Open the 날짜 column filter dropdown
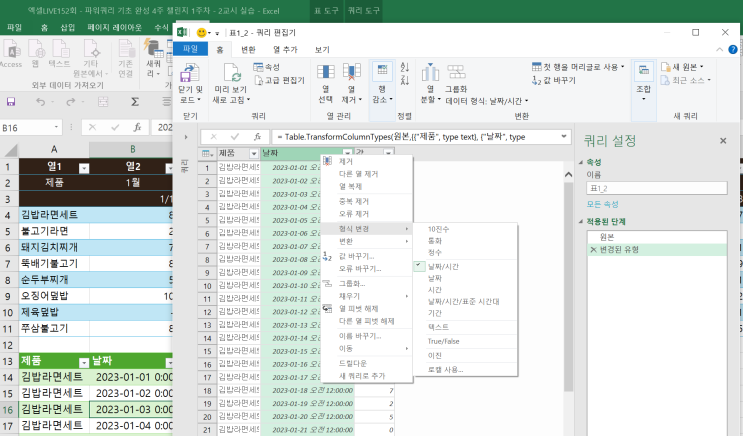This screenshot has width=743, height=436. click(345, 152)
